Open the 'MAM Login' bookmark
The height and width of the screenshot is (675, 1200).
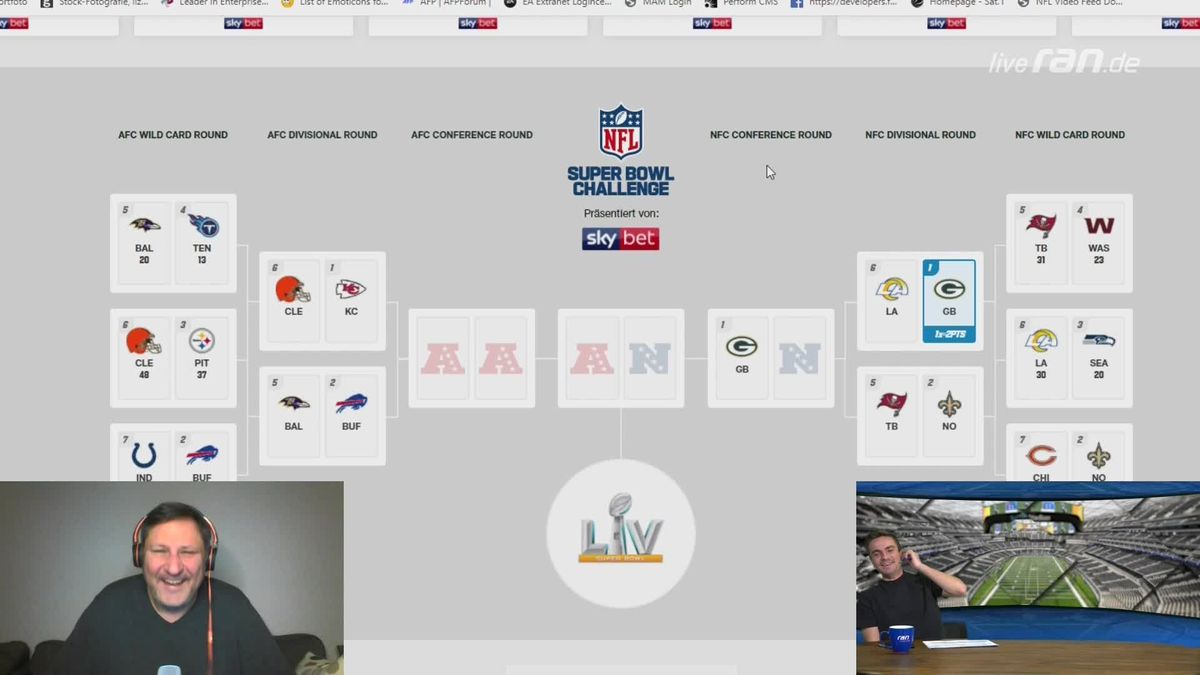[x=657, y=4]
